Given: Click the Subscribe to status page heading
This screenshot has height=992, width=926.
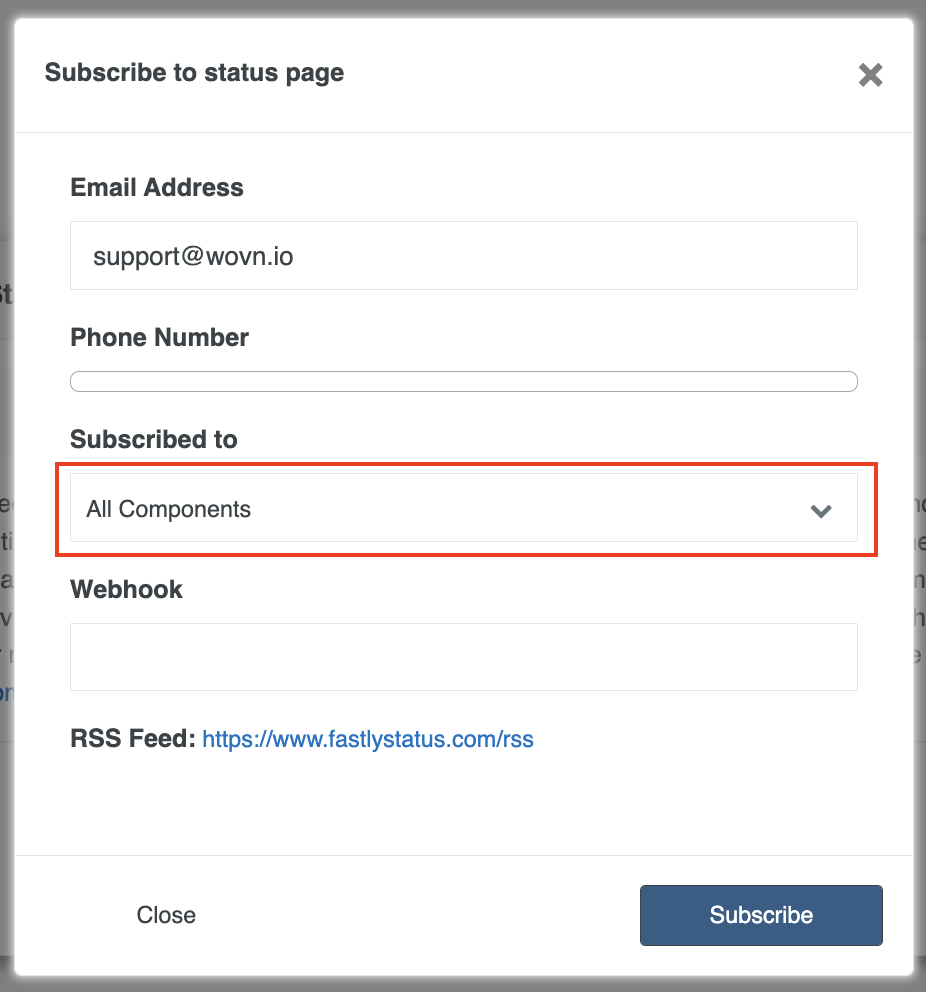Looking at the screenshot, I should 194,73.
